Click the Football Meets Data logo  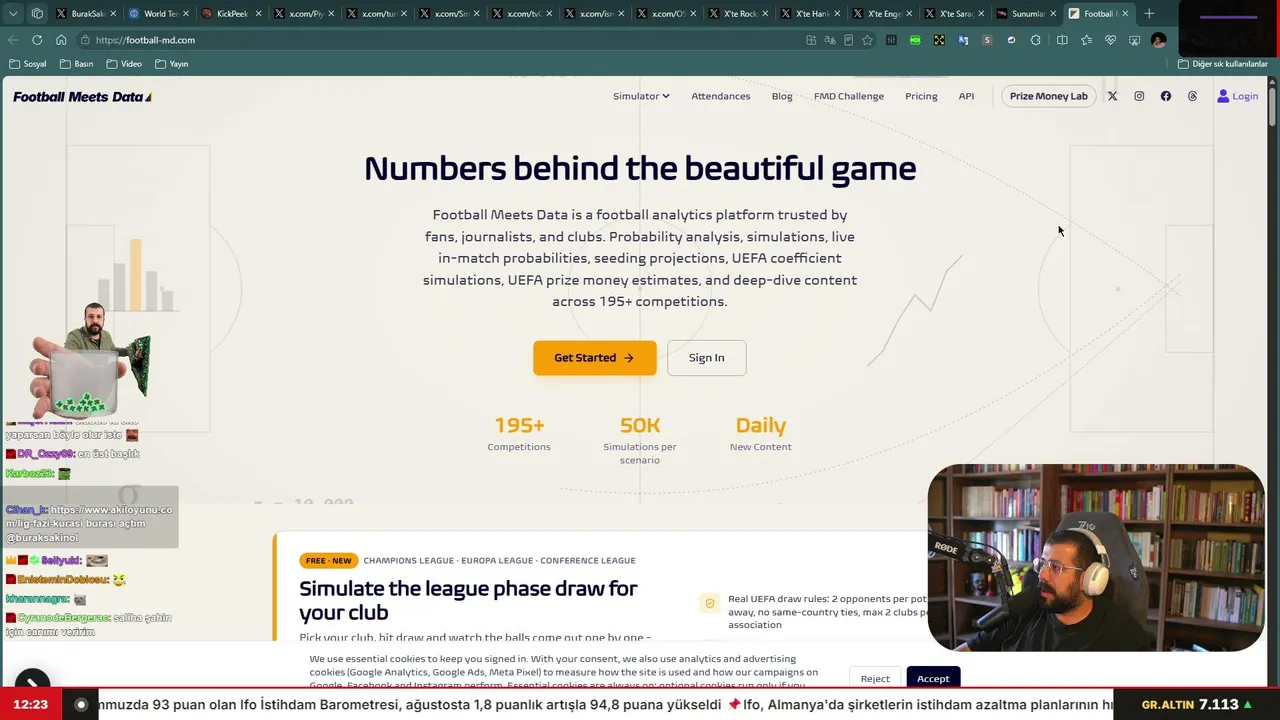82,97
